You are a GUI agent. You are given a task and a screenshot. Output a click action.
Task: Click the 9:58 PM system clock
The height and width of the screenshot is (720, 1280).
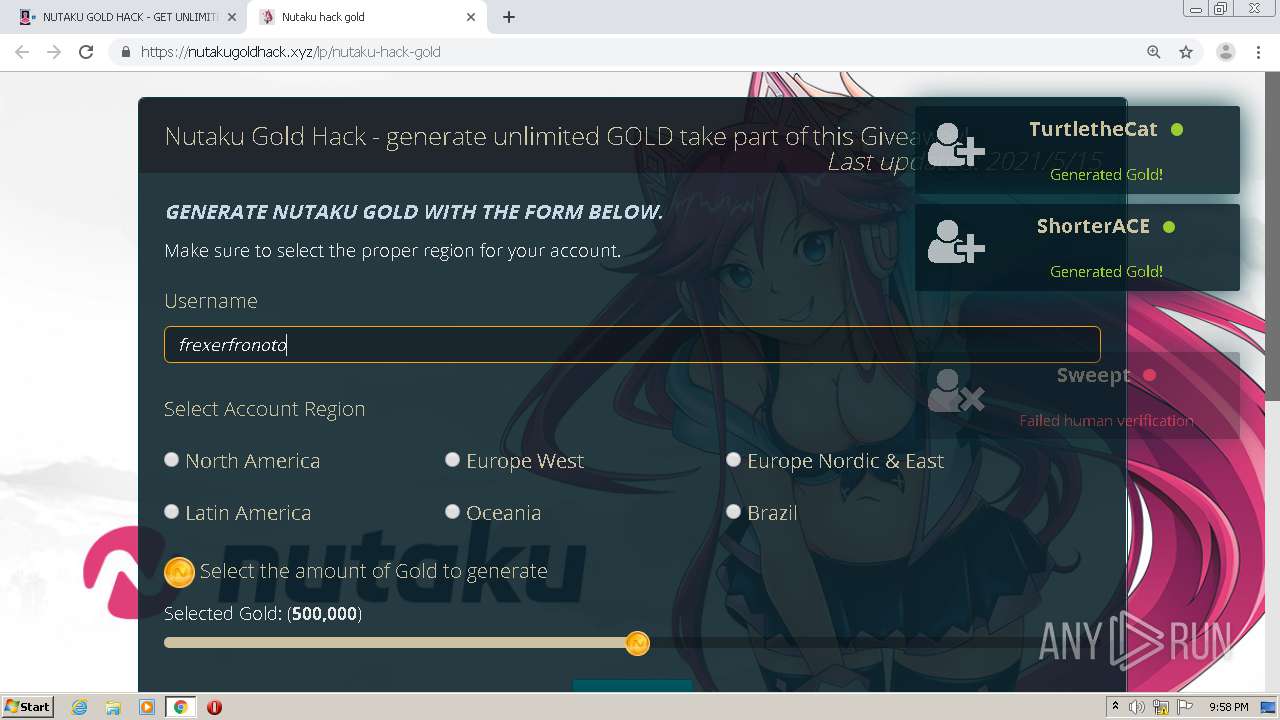click(x=1228, y=707)
